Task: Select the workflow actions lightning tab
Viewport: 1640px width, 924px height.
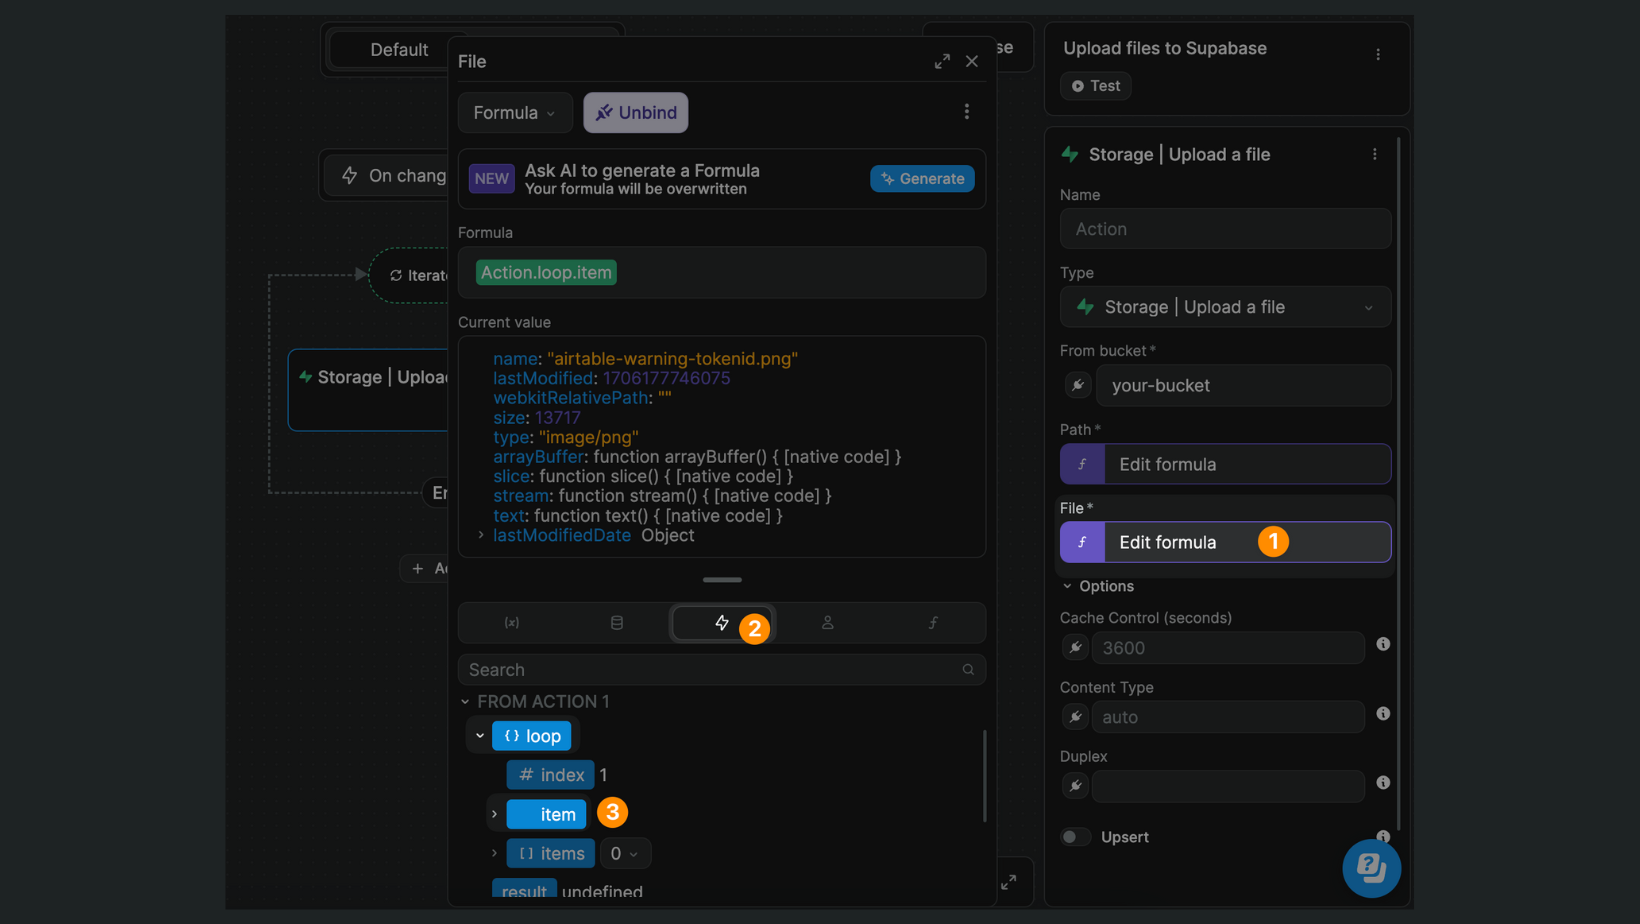Action: (x=721, y=623)
